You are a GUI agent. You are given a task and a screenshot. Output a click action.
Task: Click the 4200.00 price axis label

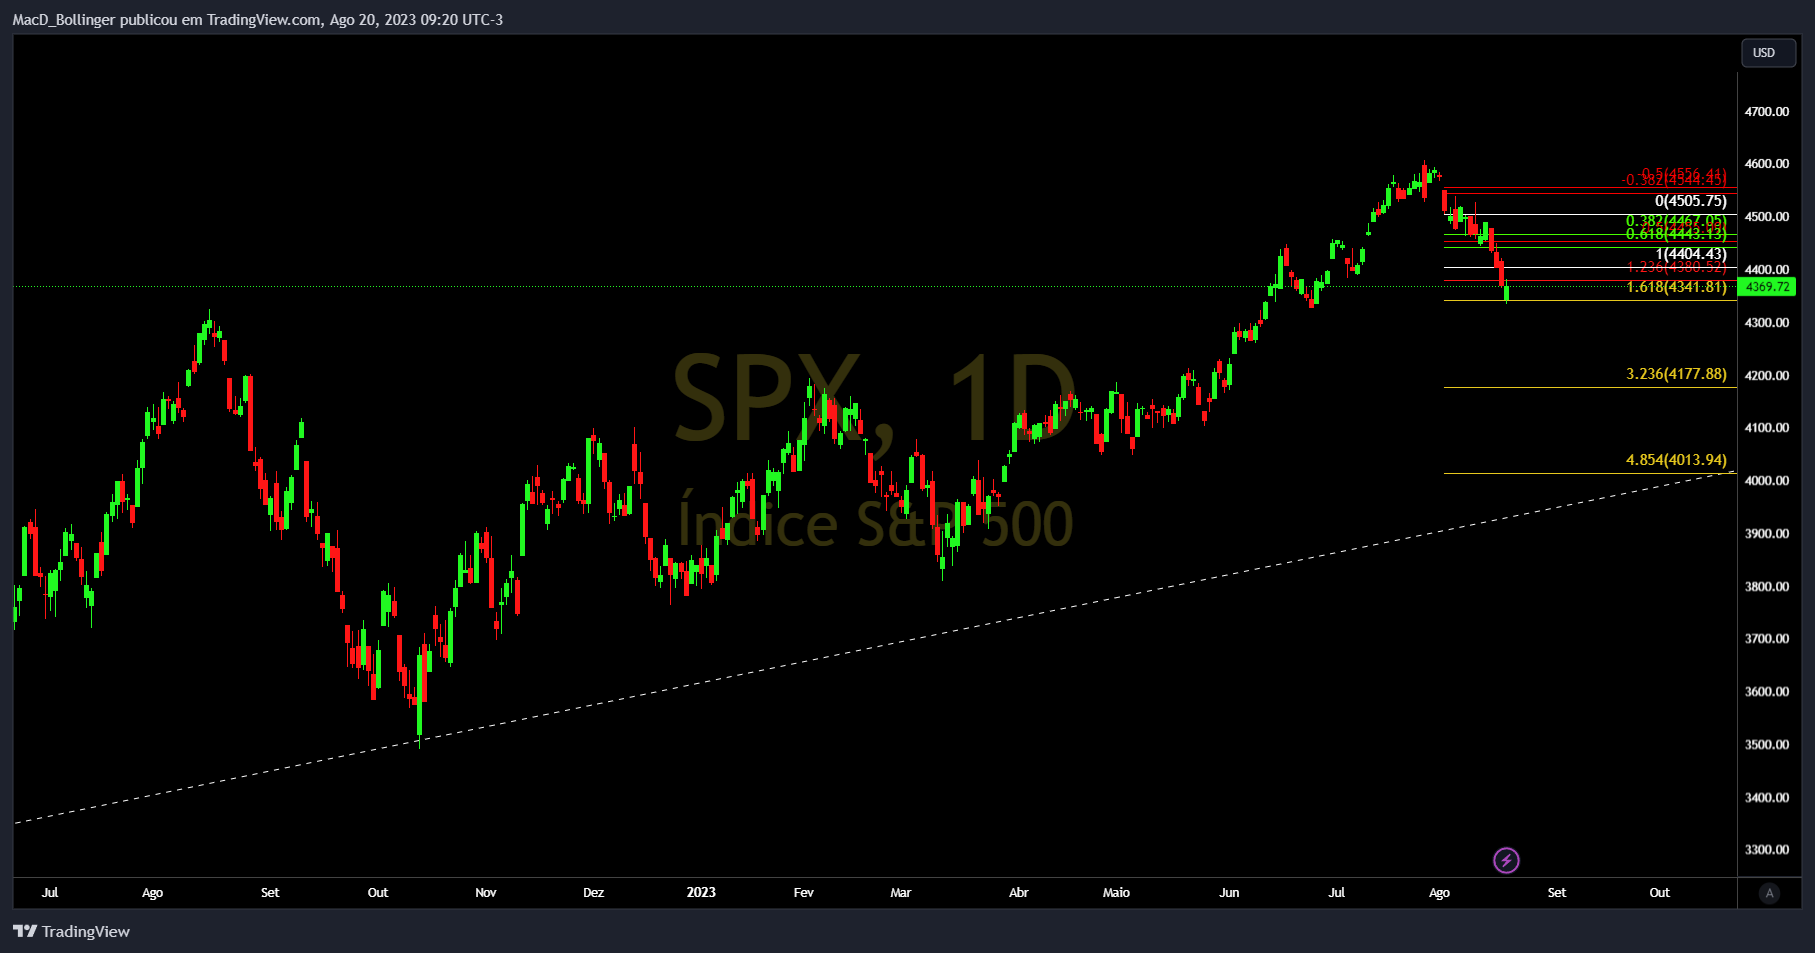[x=1767, y=376]
